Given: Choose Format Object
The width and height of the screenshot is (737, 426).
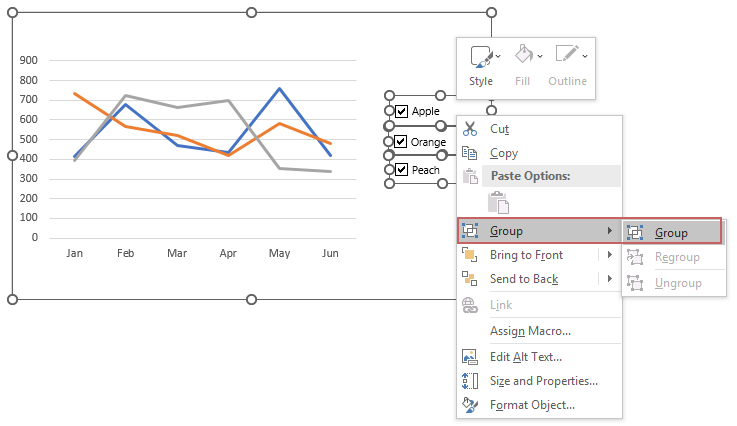Looking at the screenshot, I should 540,405.
